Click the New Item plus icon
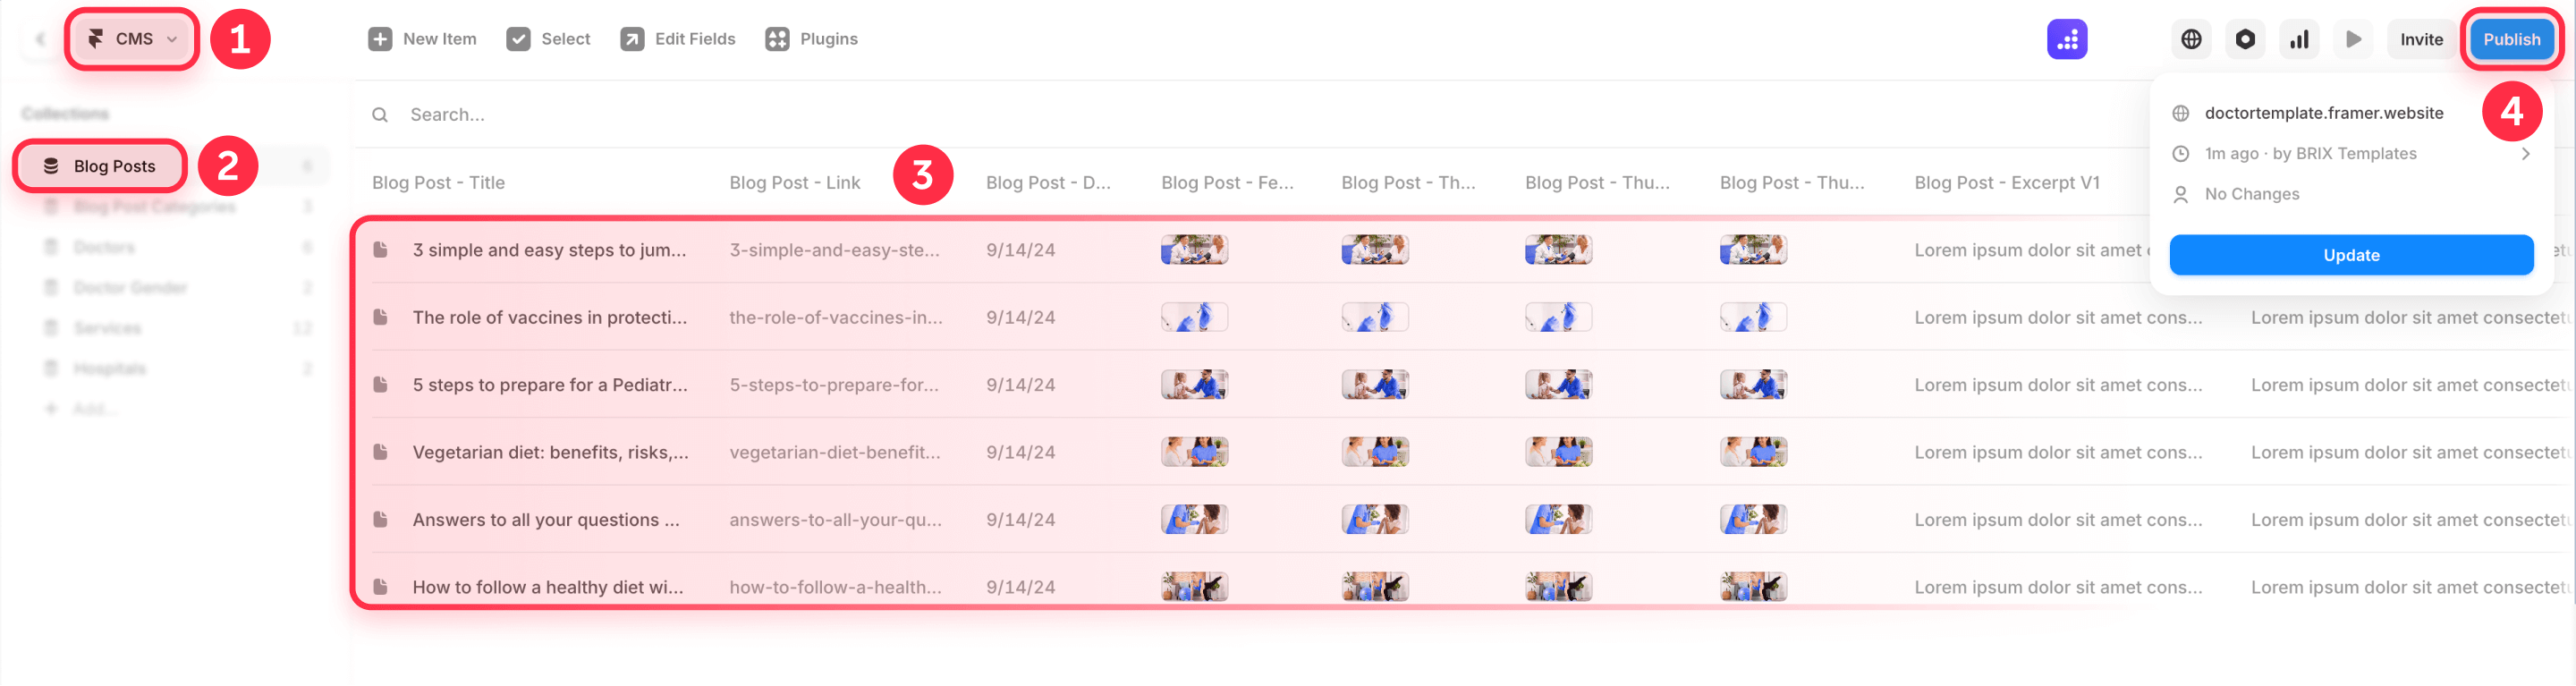Image resolution: width=2576 pixels, height=686 pixels. 380,39
